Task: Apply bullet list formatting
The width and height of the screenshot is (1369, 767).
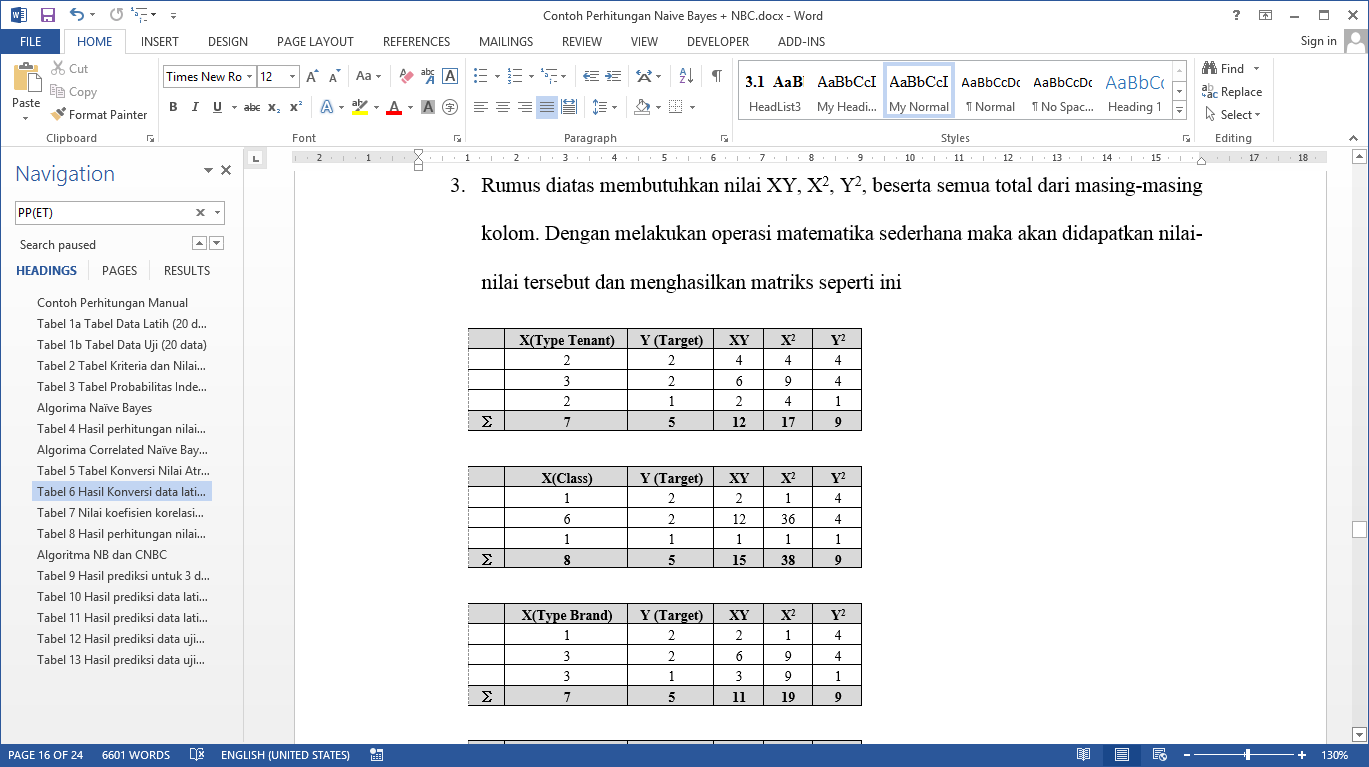Action: [x=480, y=76]
